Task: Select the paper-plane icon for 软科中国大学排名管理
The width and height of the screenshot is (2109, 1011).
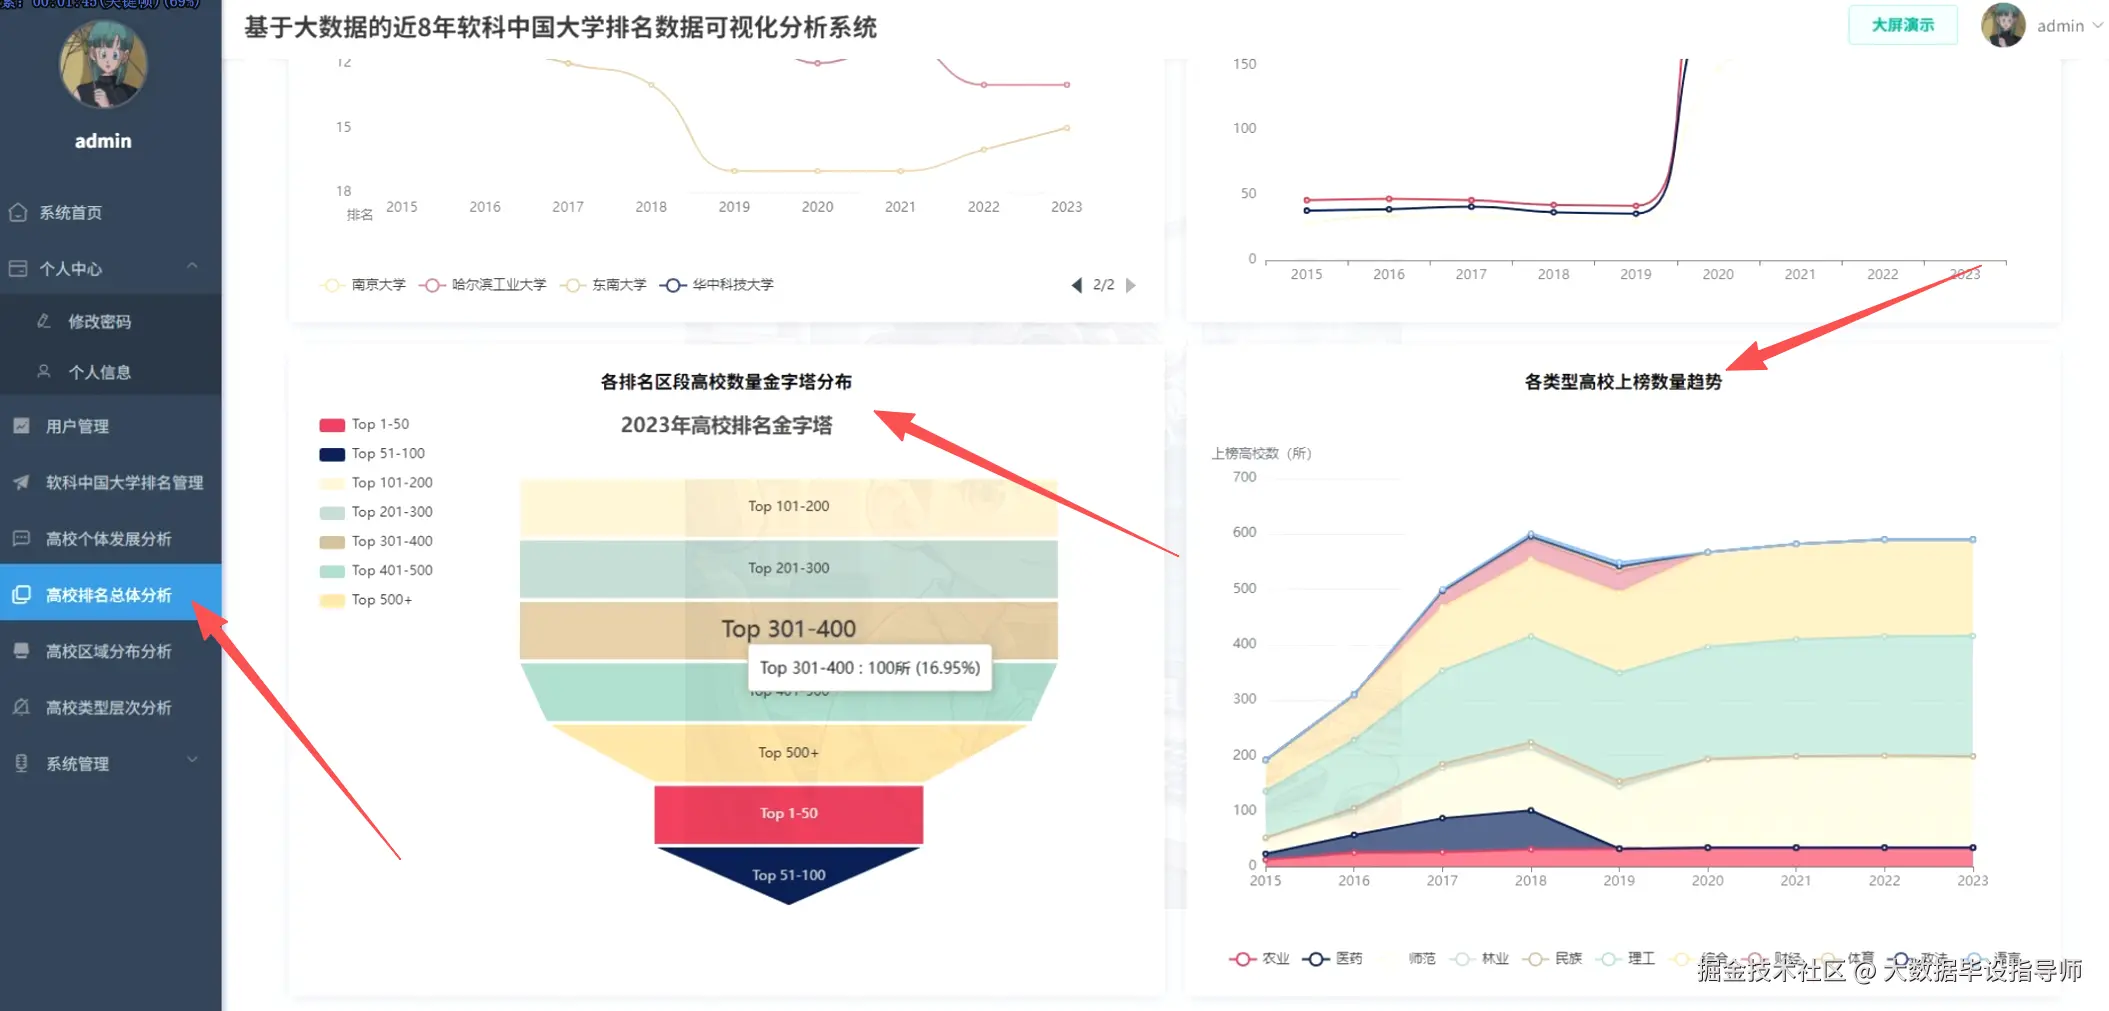Action: tap(21, 482)
